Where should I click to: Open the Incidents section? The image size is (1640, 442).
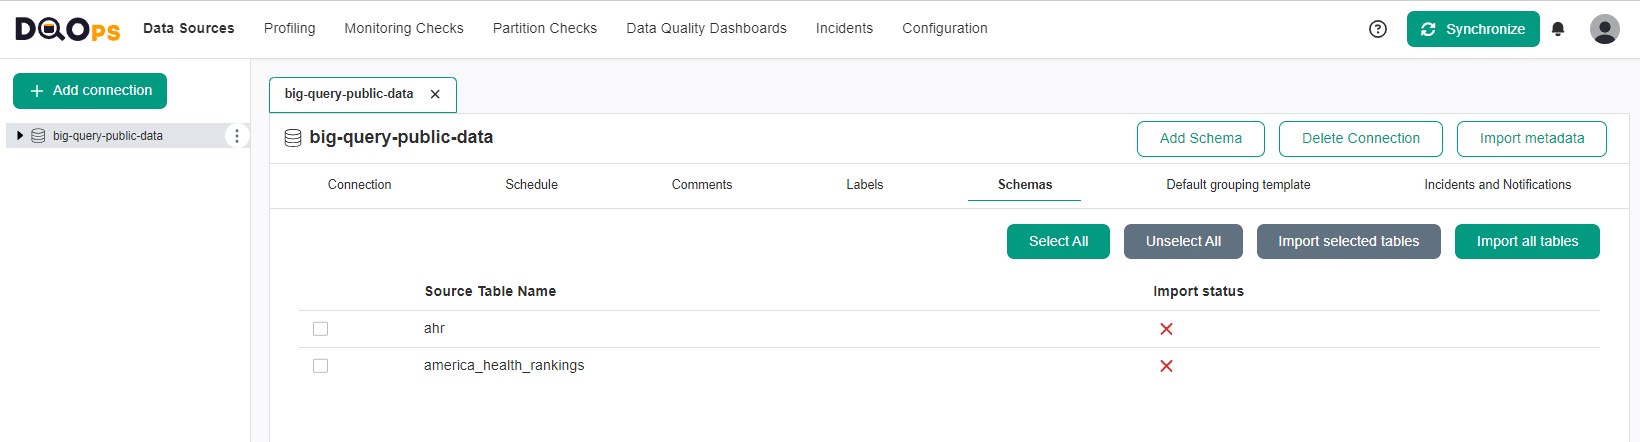(844, 28)
